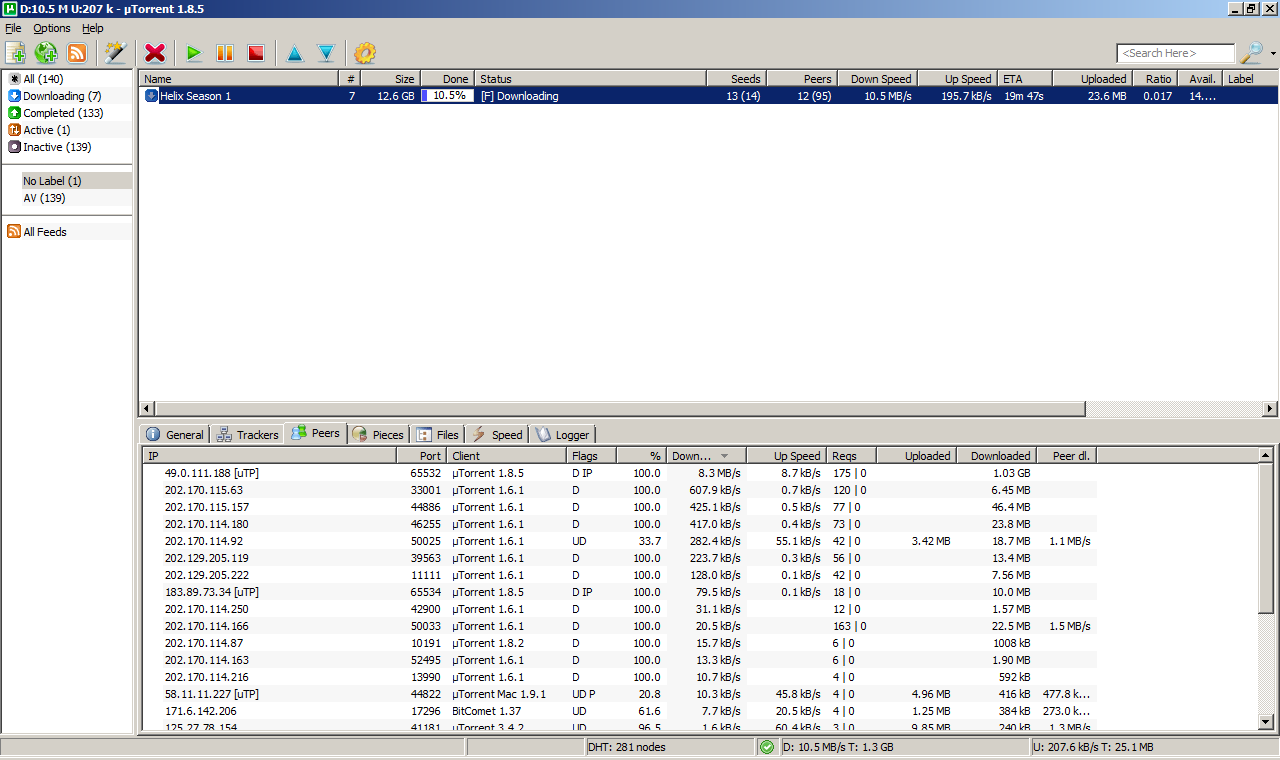View the Speed tab
The width and height of the screenshot is (1280, 760).
point(497,434)
